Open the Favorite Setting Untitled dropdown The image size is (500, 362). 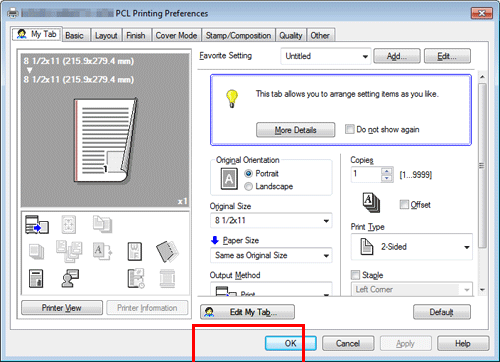326,56
